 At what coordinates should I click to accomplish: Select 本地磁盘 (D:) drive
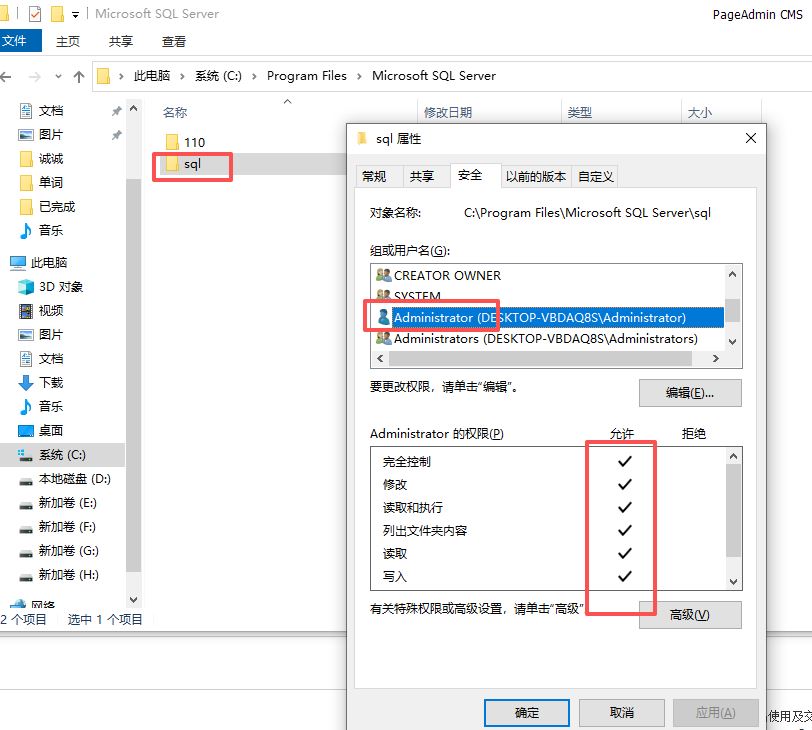[73, 479]
